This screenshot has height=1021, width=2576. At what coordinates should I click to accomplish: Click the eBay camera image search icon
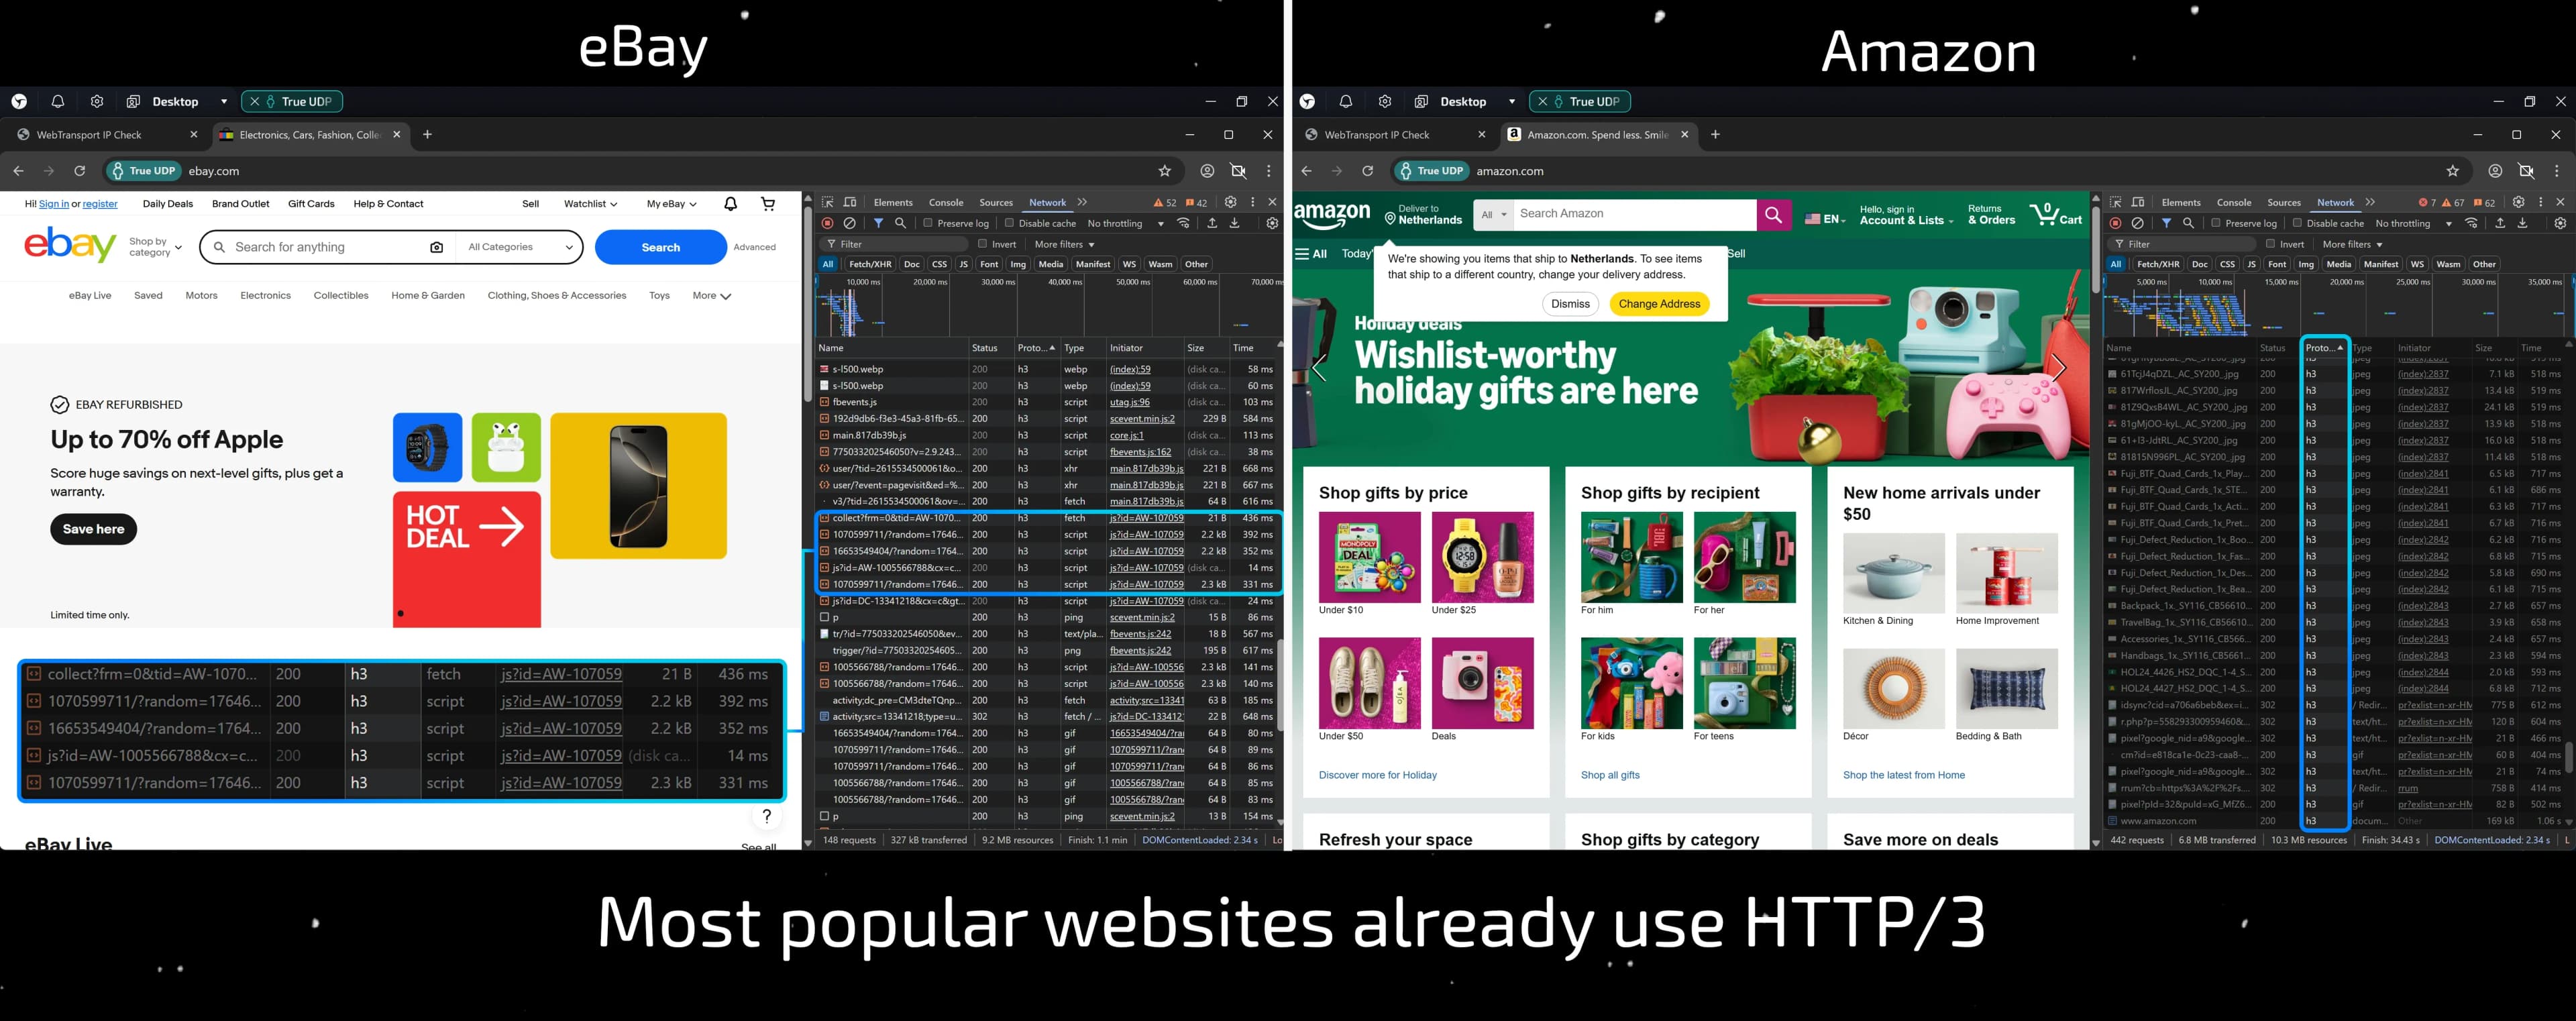[x=436, y=247]
